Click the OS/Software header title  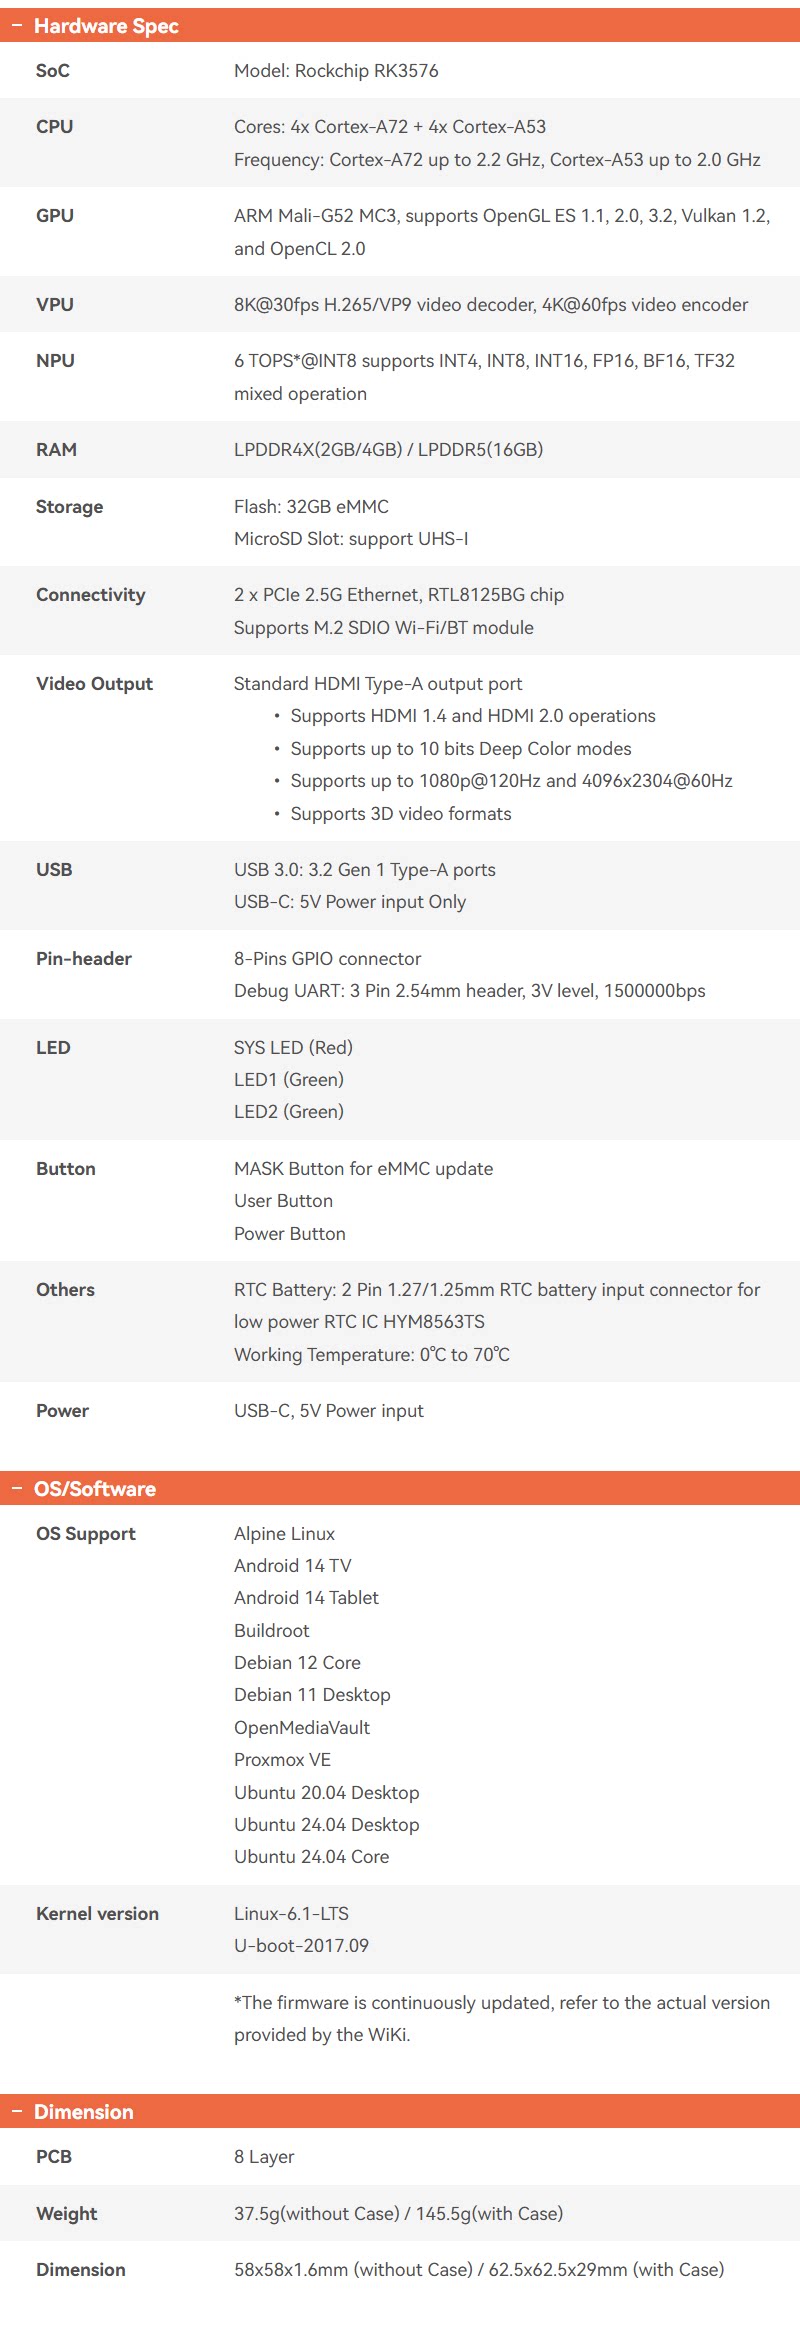click(95, 1489)
